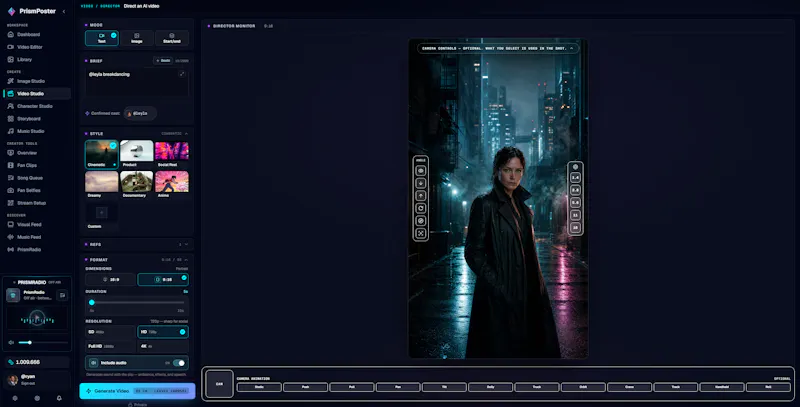Collapse the sidebar with the chevron
This screenshot has width=800, height=407.
64,11
